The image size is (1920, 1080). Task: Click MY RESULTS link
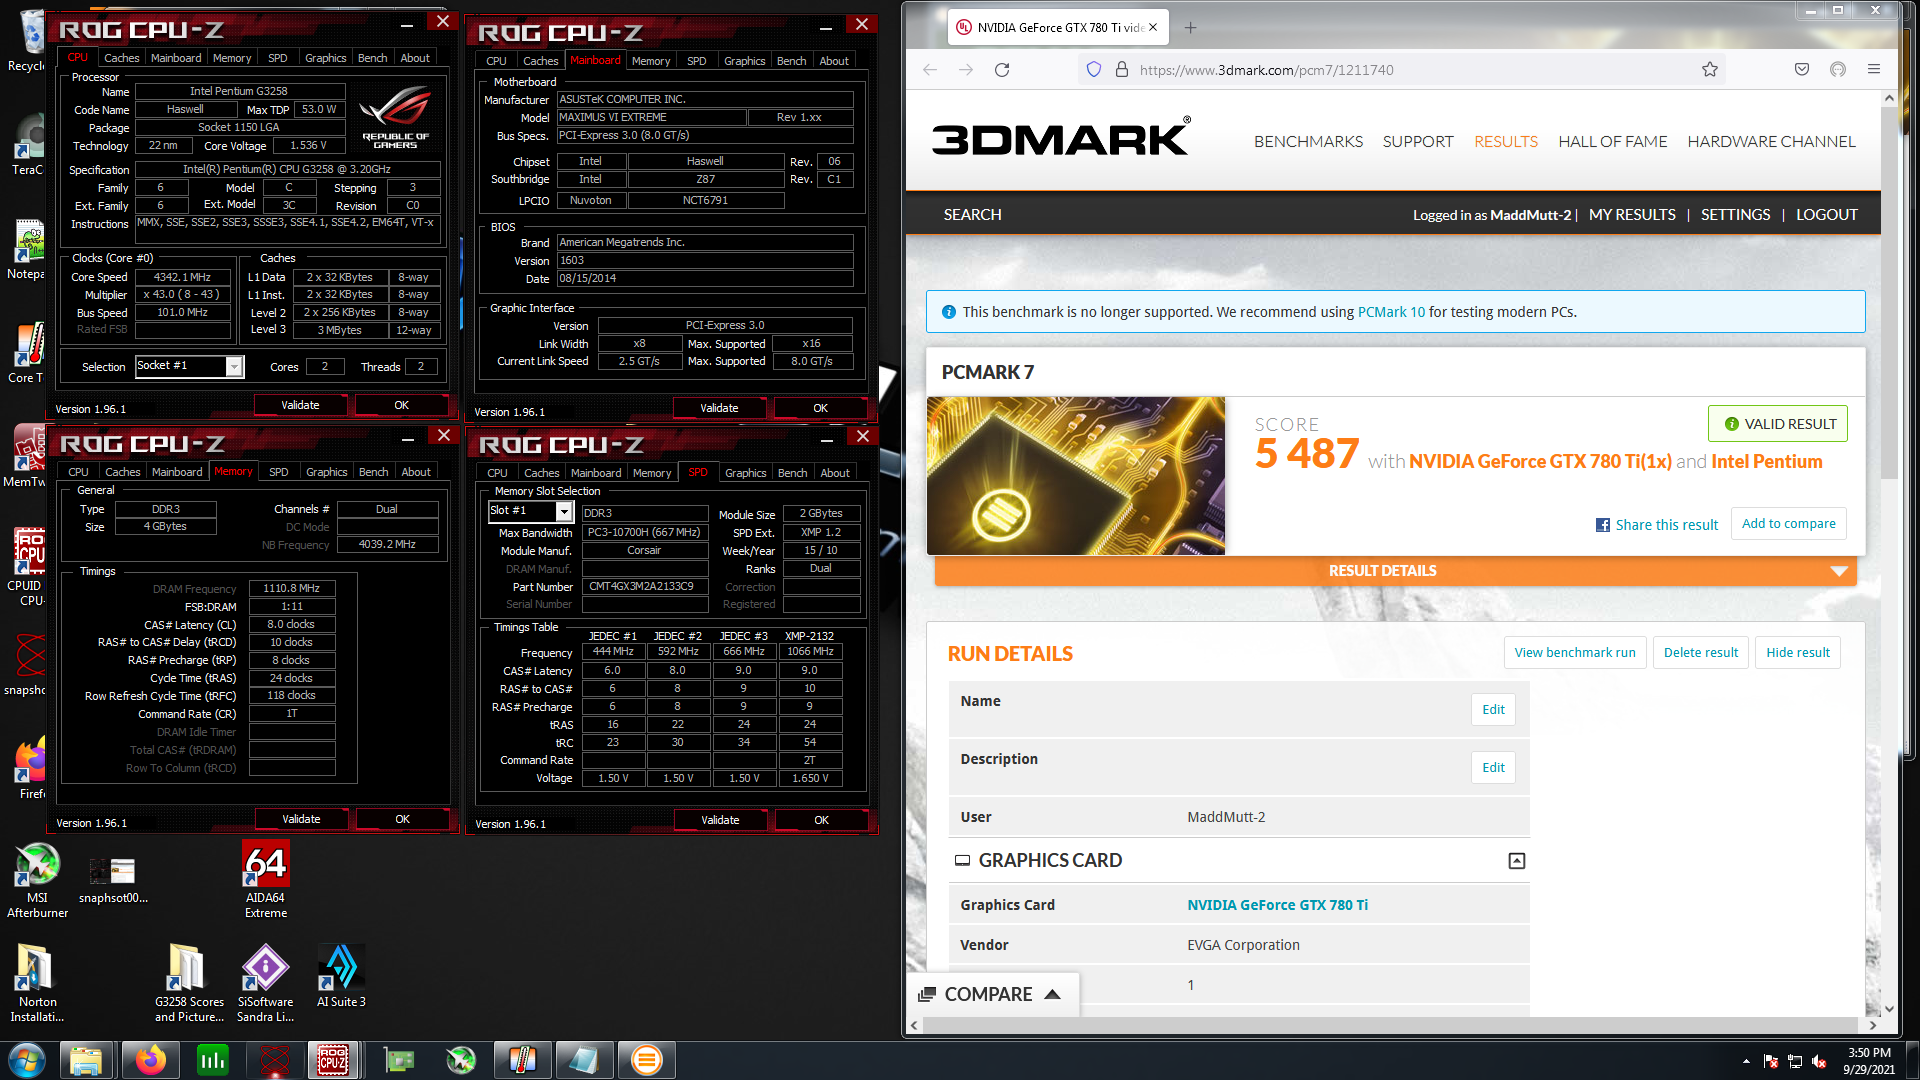pos(1632,215)
